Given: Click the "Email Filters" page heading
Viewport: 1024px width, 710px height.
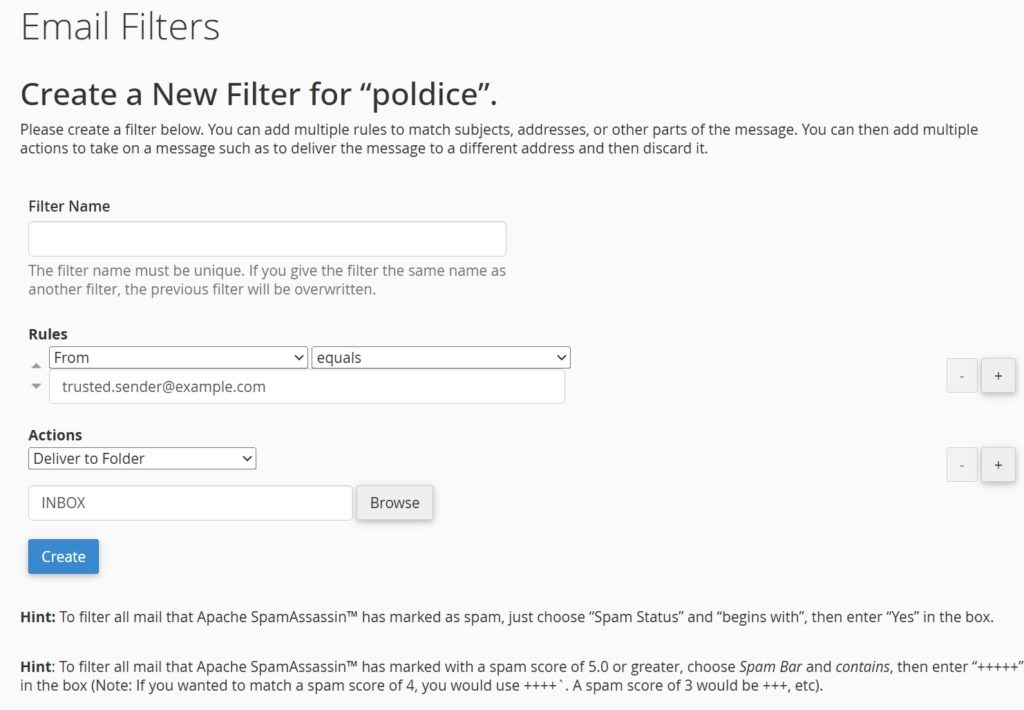Looking at the screenshot, I should point(120,26).
